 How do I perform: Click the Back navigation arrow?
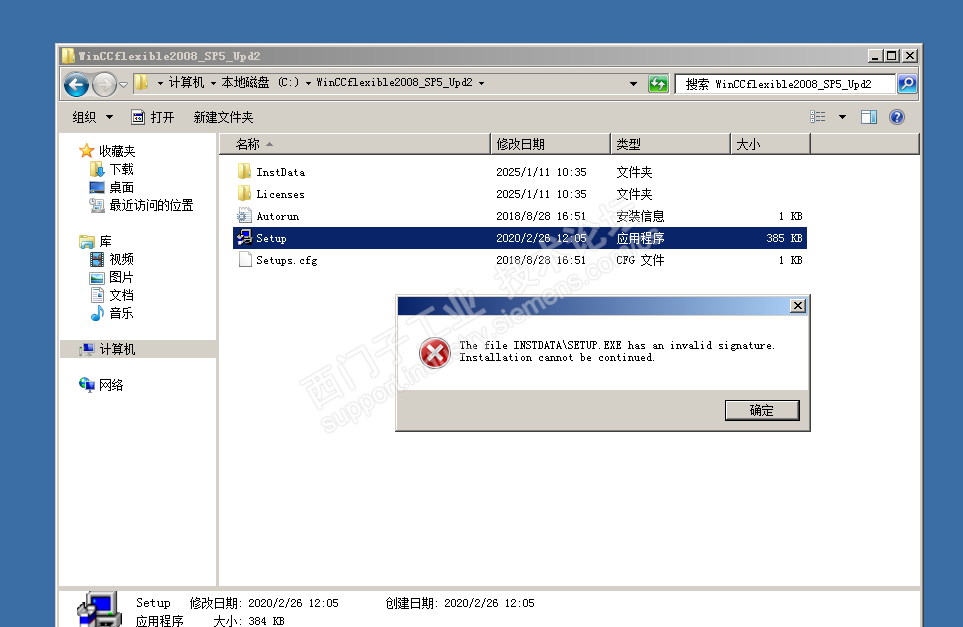[x=76, y=84]
